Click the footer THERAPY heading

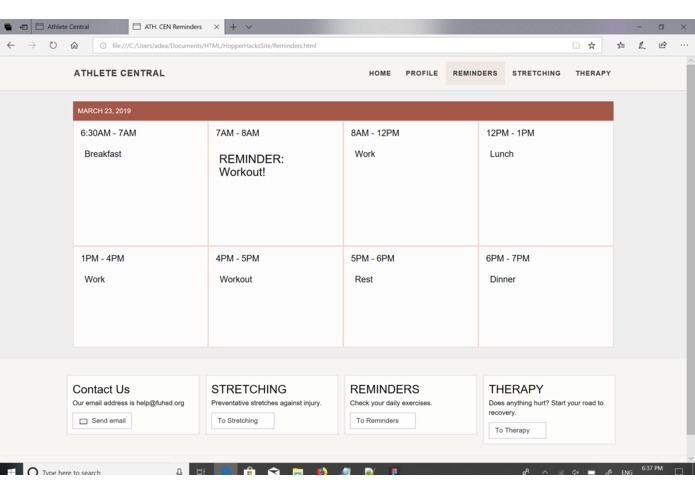tap(516, 389)
